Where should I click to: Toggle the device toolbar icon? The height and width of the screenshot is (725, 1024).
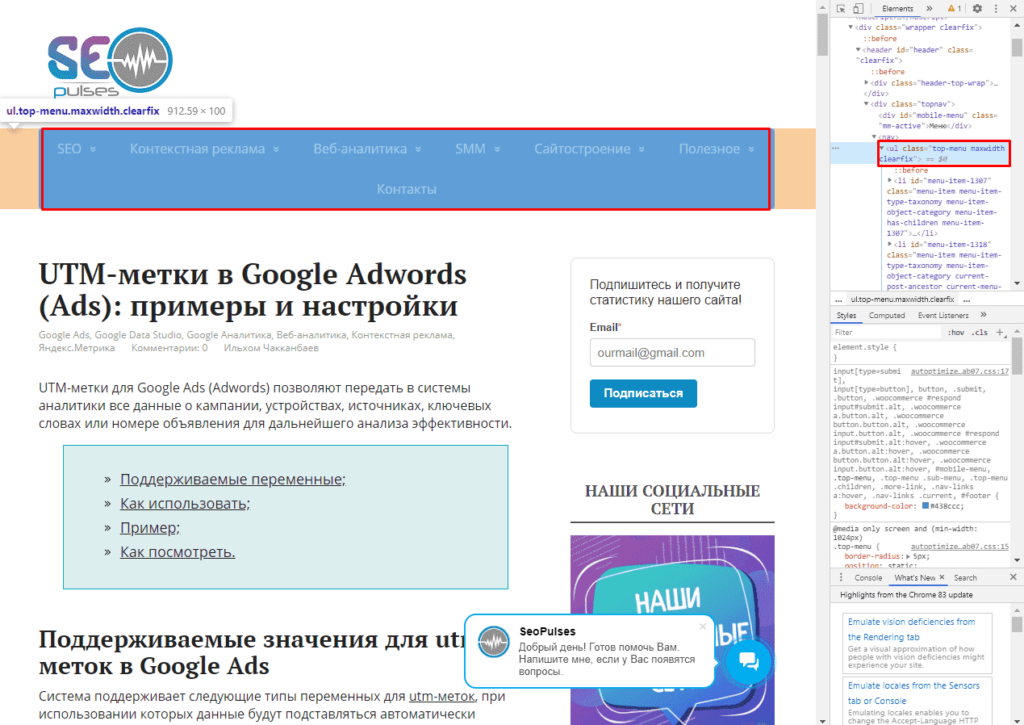coord(858,8)
